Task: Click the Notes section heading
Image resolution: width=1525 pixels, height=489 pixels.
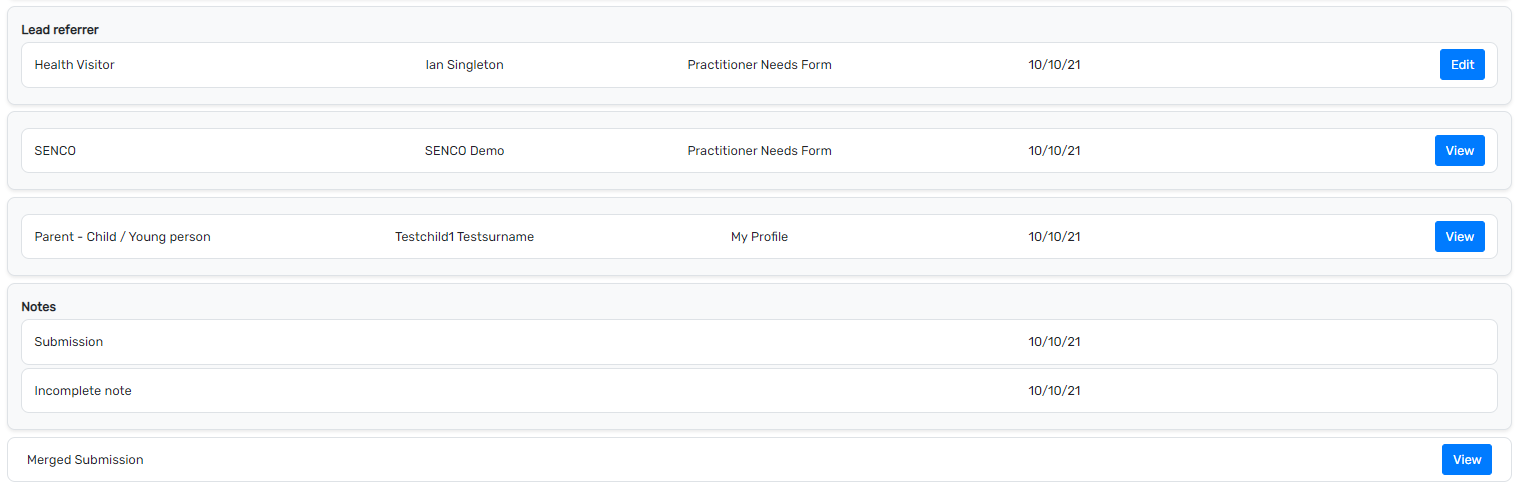Action: [39, 307]
